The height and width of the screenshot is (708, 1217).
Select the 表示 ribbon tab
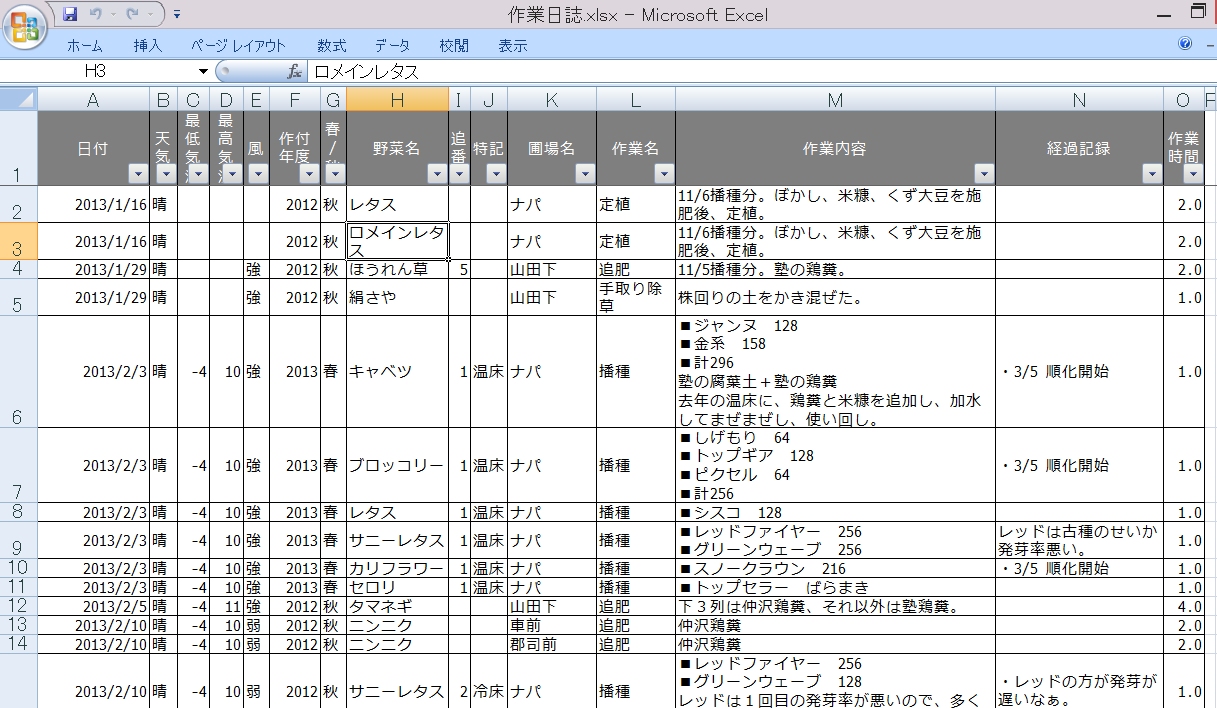pos(513,45)
